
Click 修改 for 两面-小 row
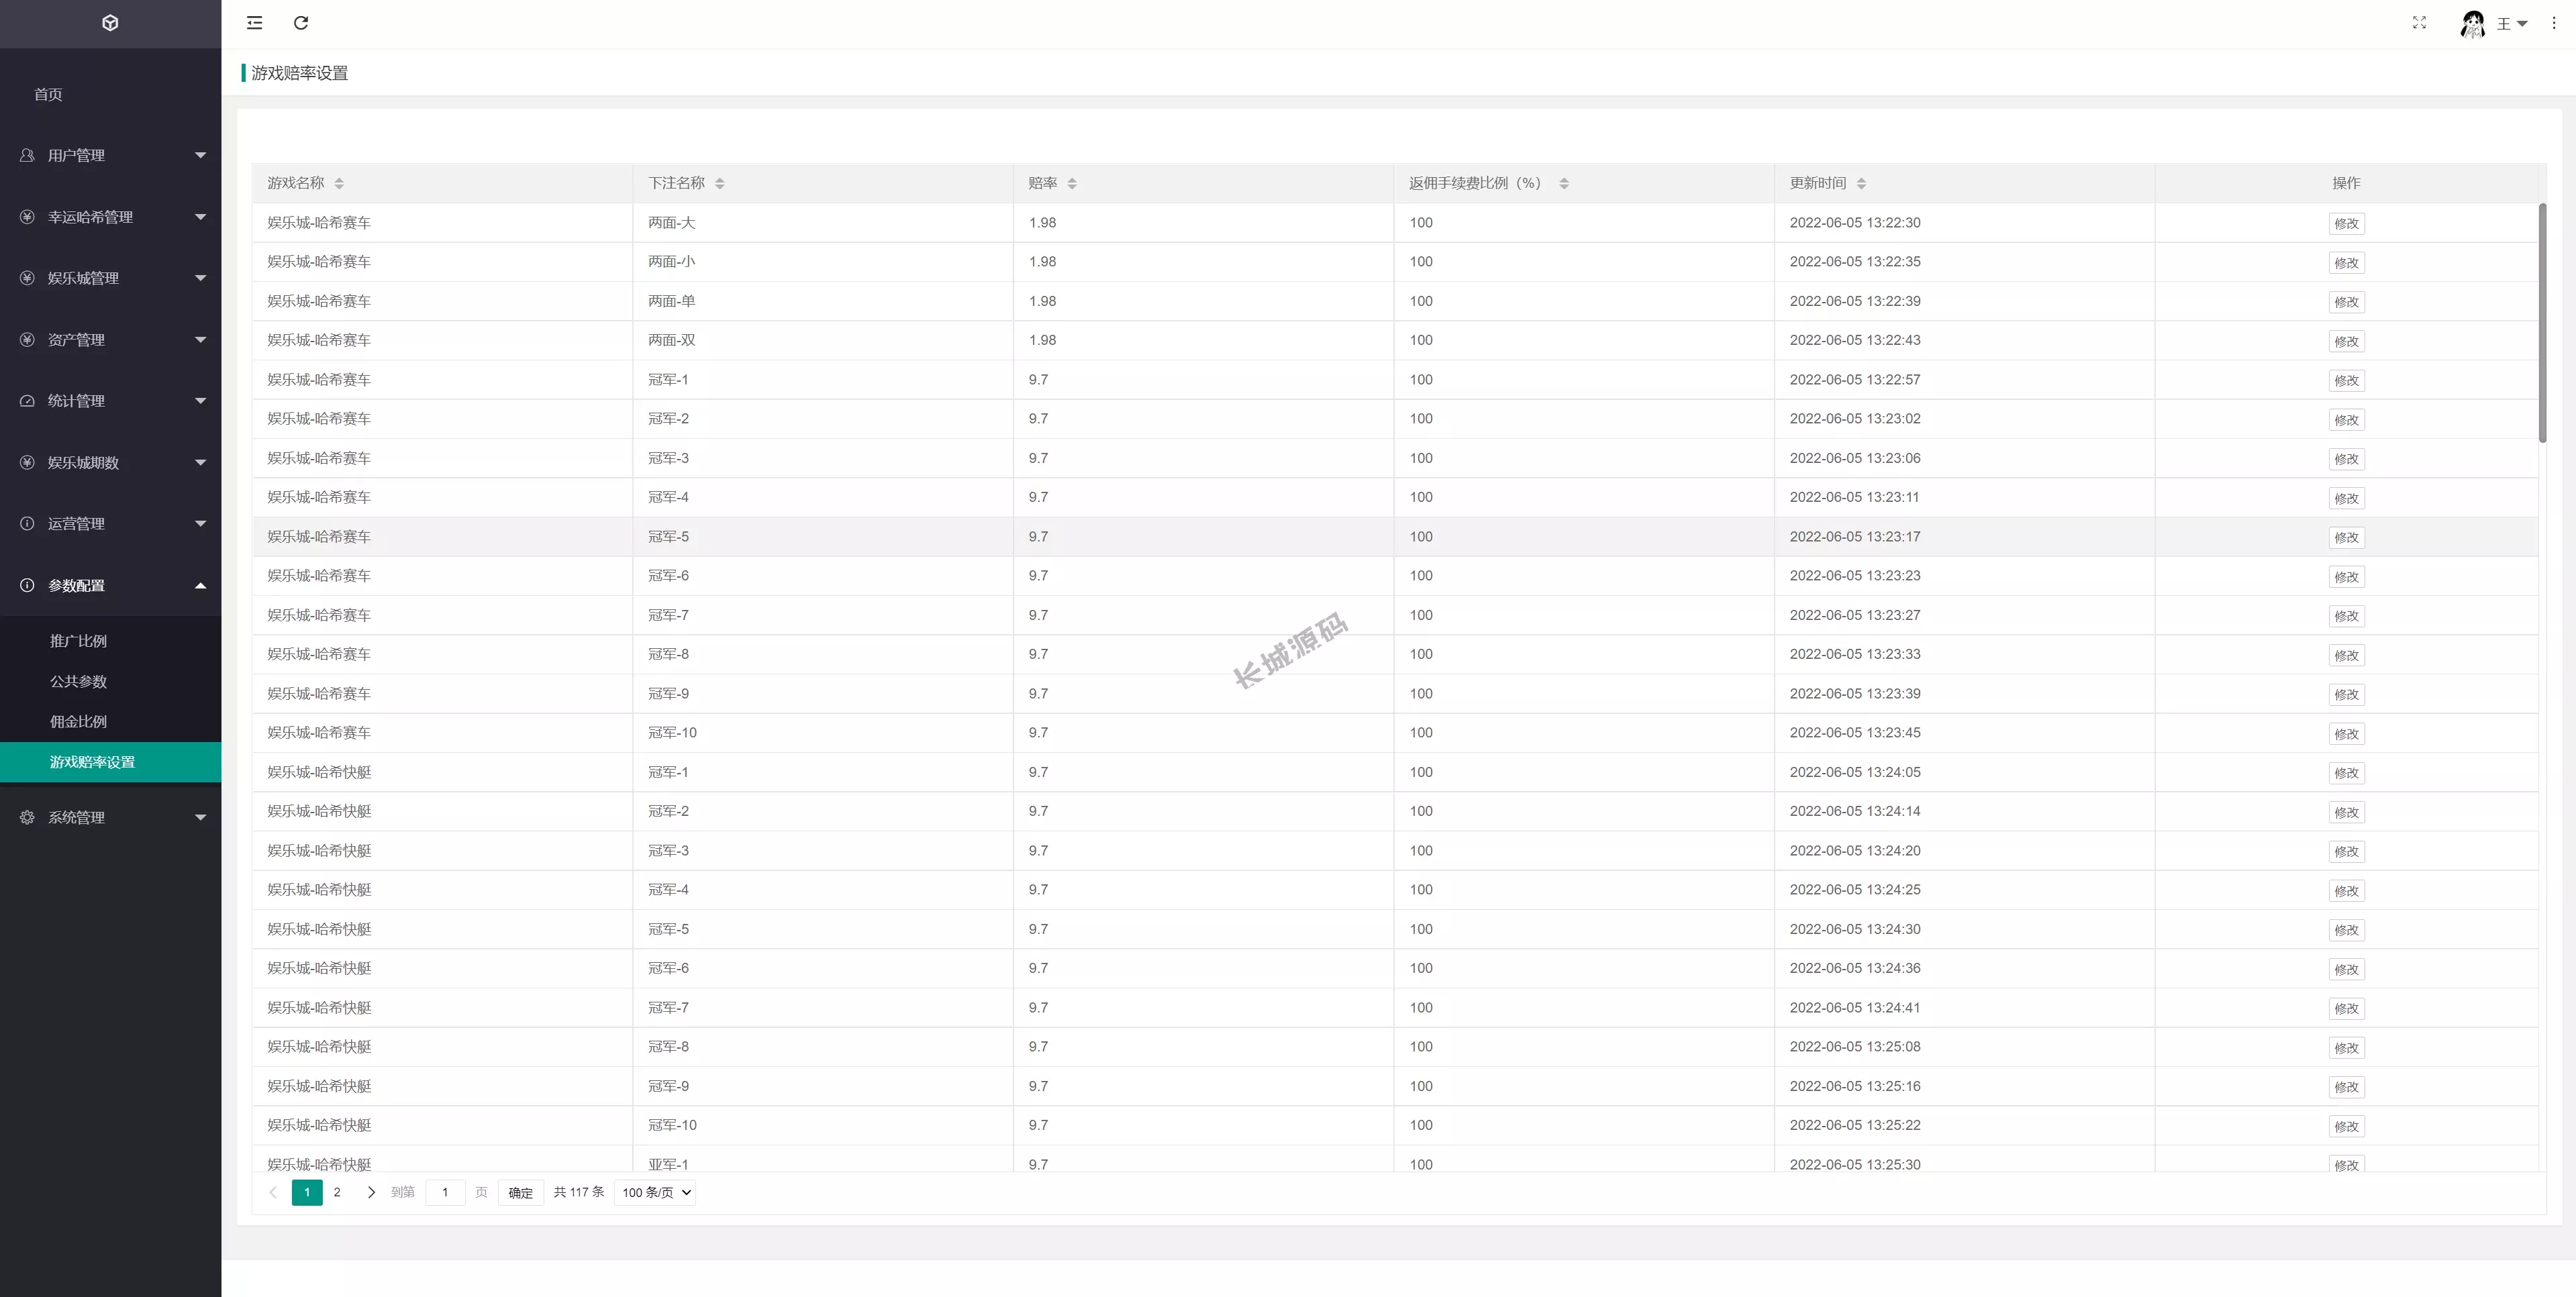point(2346,263)
